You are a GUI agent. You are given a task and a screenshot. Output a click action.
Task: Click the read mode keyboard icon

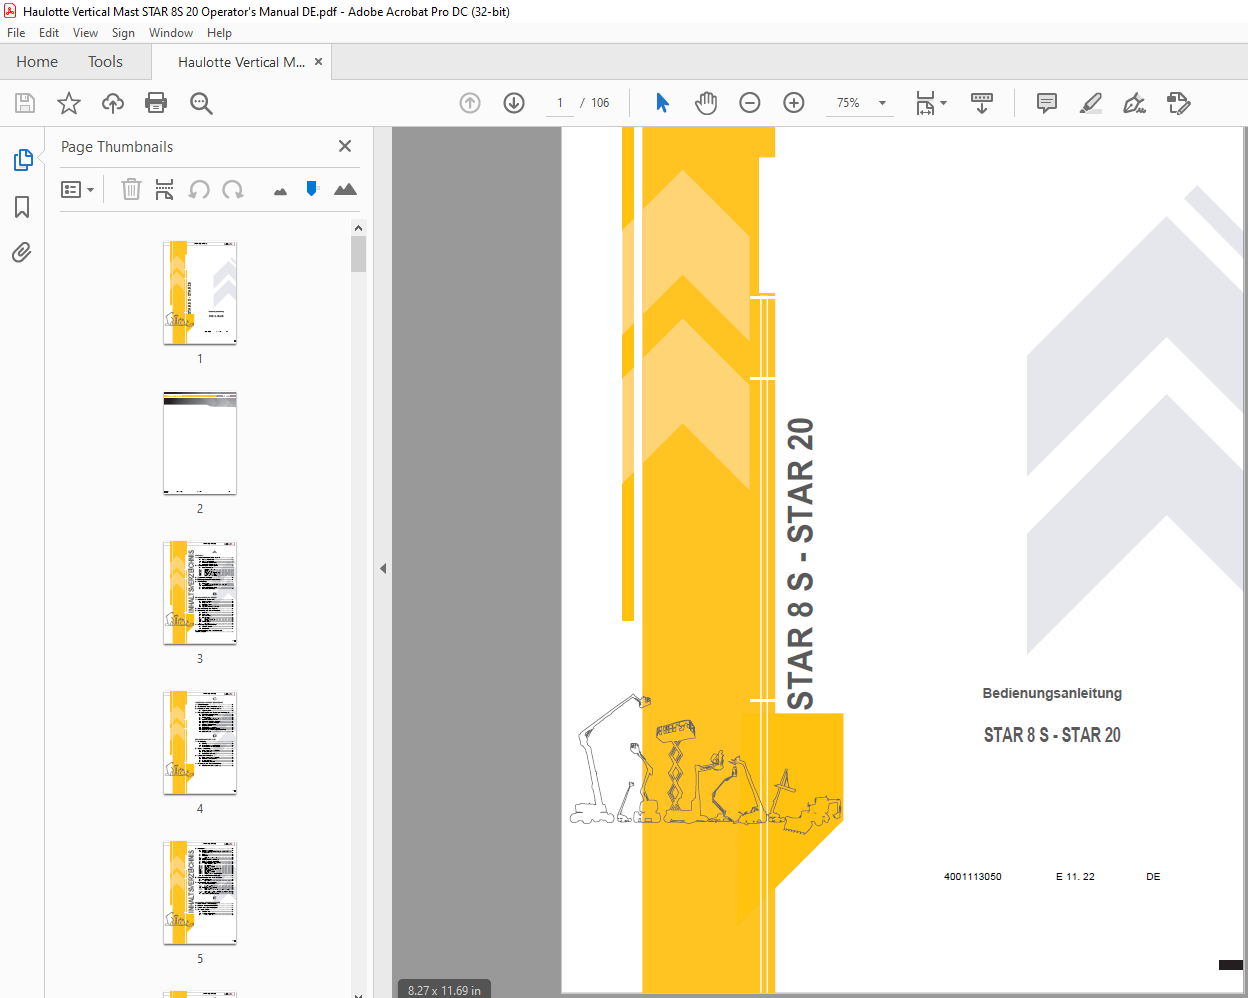[982, 103]
